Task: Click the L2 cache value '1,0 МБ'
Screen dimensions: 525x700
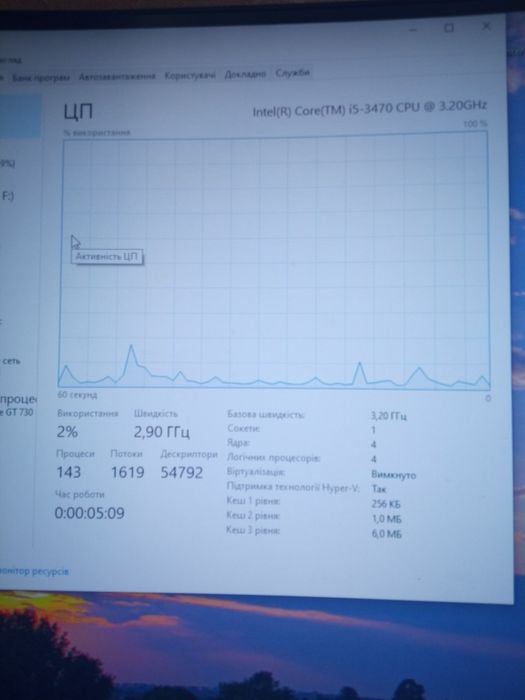Action: click(x=387, y=519)
